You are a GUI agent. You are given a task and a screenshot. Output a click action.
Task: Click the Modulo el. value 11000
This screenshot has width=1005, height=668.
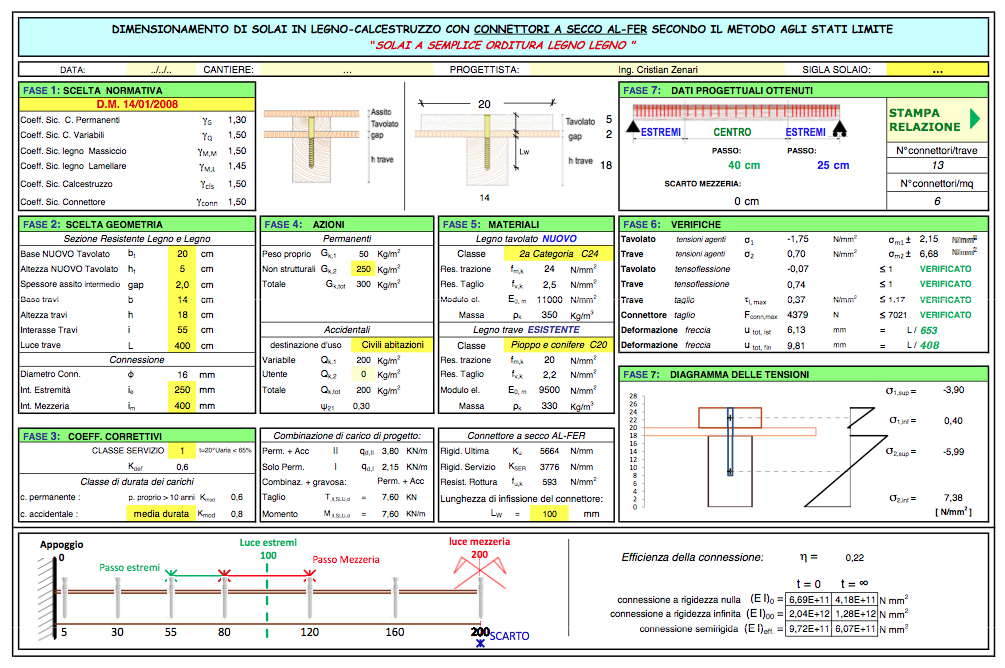[549, 299]
